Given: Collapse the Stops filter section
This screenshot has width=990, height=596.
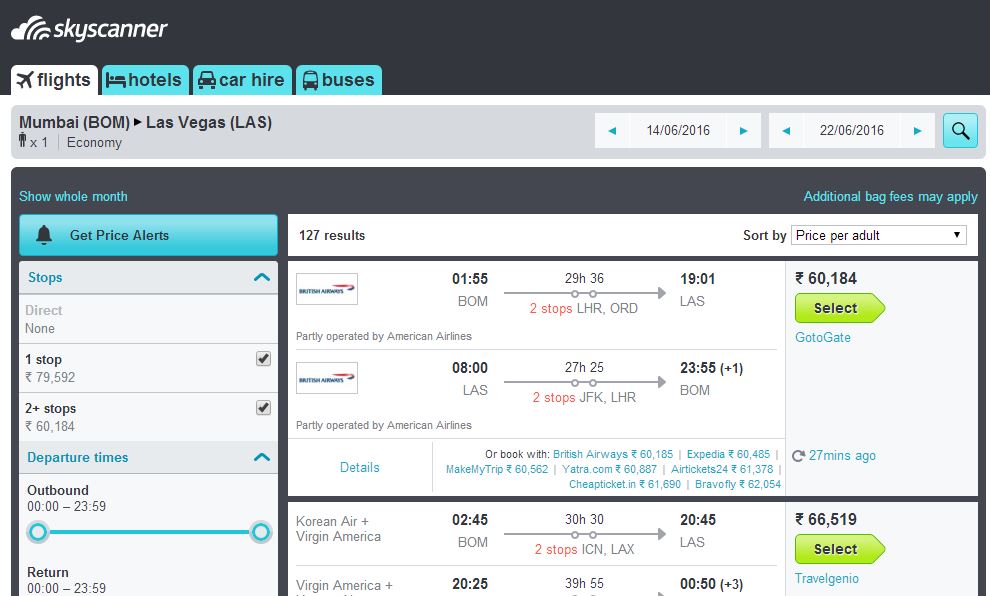Looking at the screenshot, I should point(261,277).
